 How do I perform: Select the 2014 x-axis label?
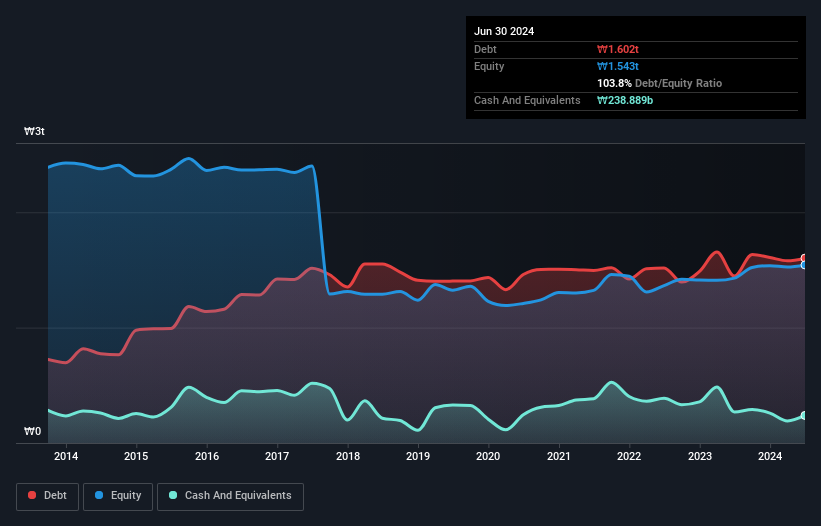click(66, 456)
